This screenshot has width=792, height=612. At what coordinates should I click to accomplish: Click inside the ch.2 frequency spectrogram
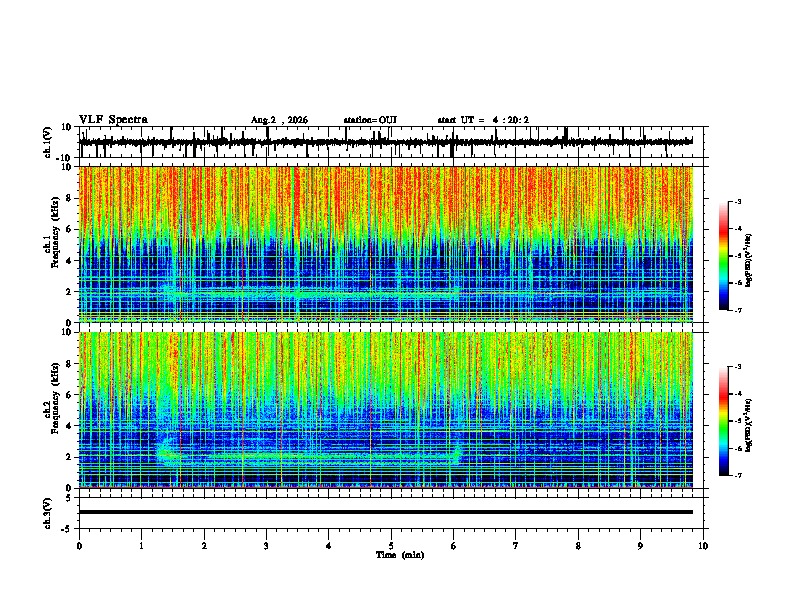pyautogui.click(x=385, y=410)
